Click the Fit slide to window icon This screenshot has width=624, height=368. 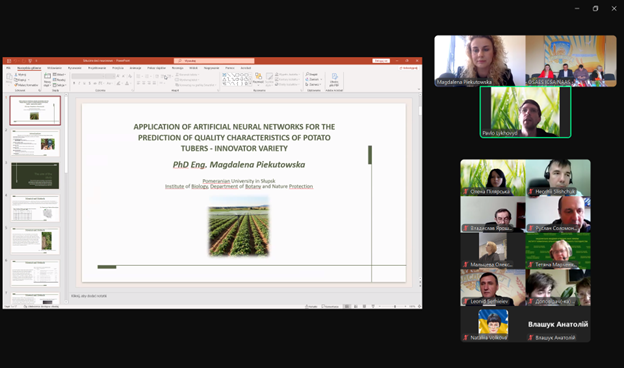(x=419, y=306)
